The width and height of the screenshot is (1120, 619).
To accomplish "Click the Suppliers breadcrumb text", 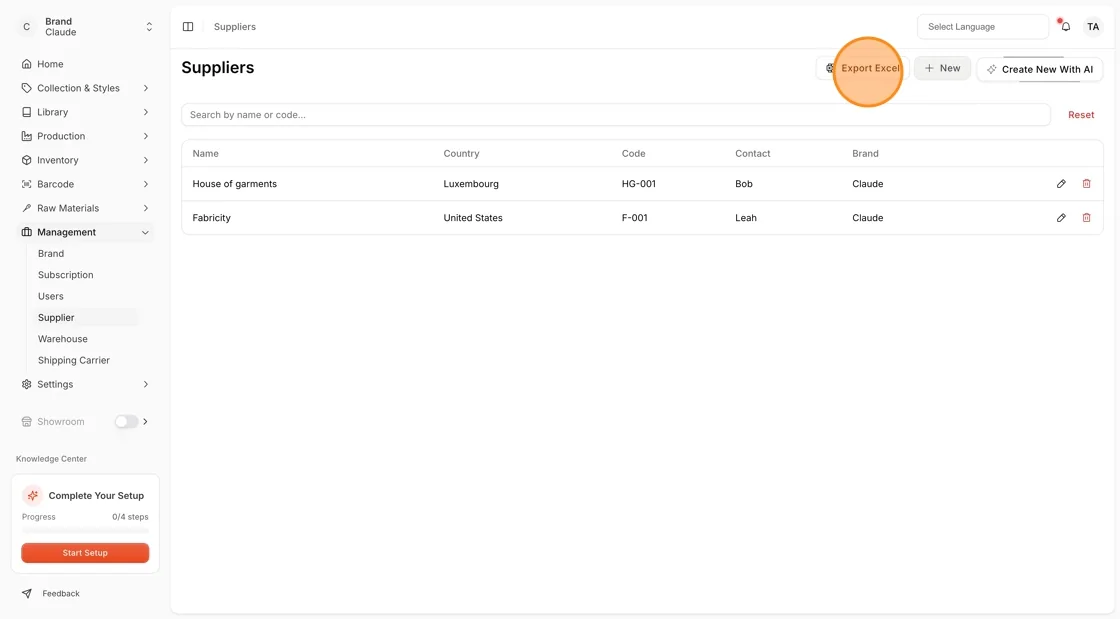I will 234,26.
